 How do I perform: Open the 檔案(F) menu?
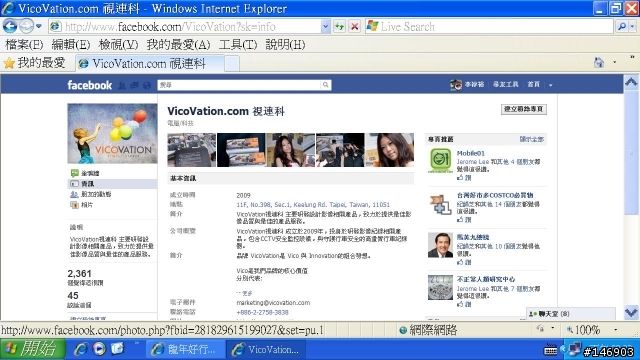click(24, 44)
